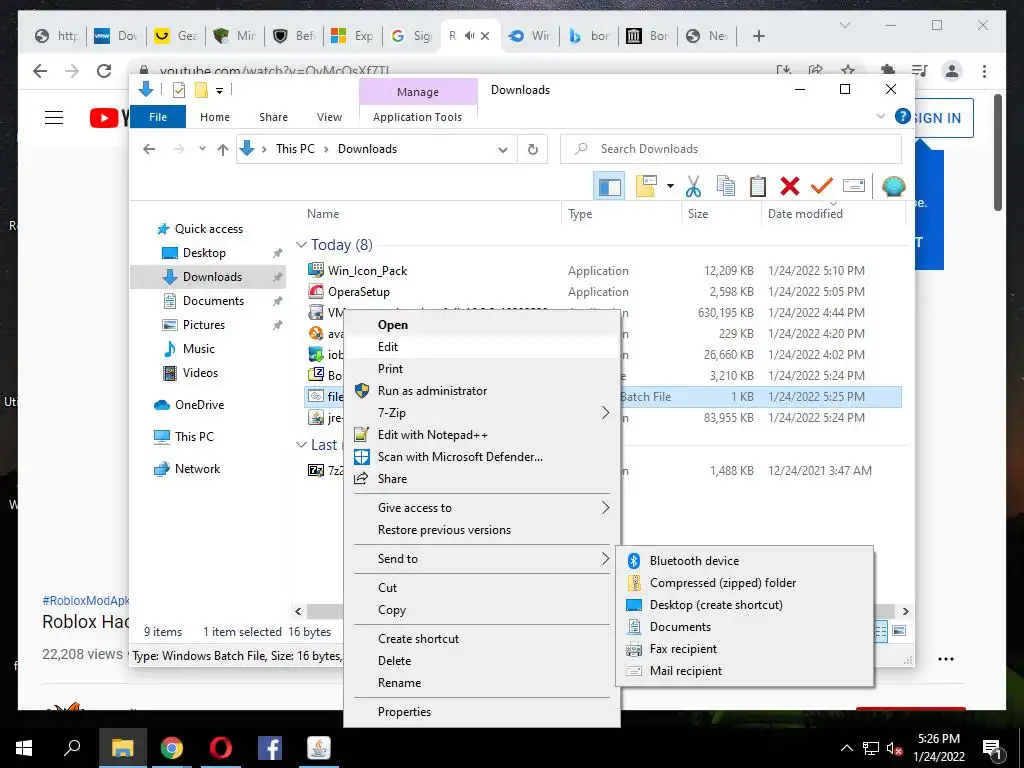Switch to the Share ribbon tab
This screenshot has height=768, width=1024.
(x=273, y=117)
